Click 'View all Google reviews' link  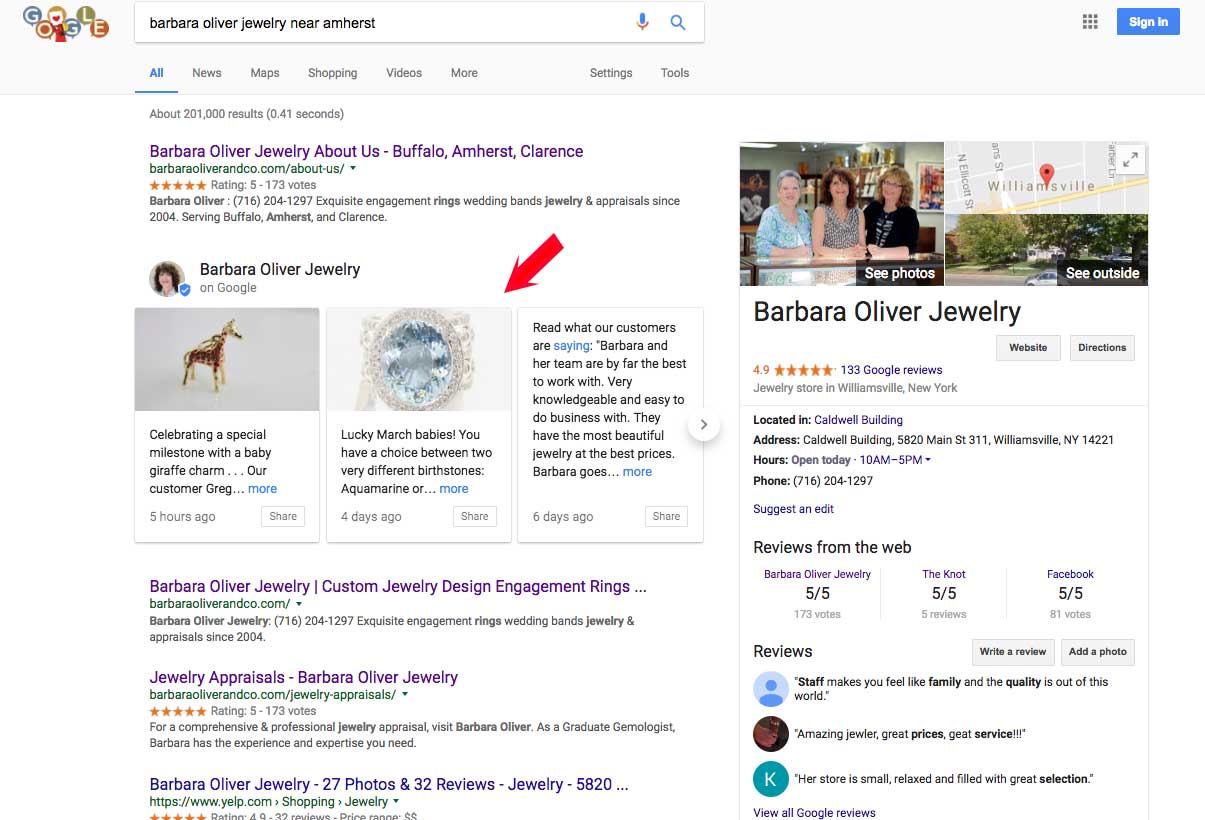pos(814,813)
